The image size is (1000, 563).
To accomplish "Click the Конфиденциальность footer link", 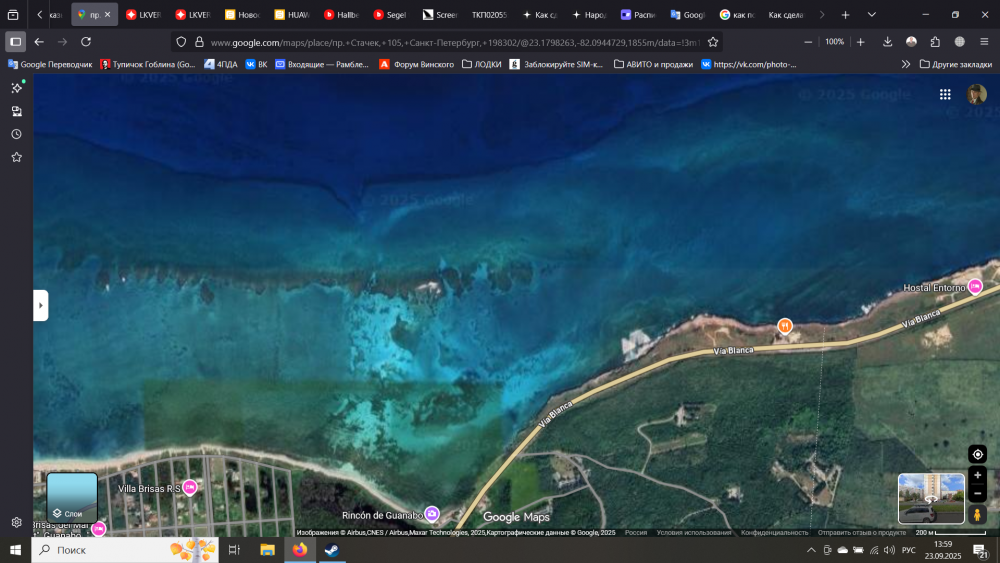I will pos(774,533).
